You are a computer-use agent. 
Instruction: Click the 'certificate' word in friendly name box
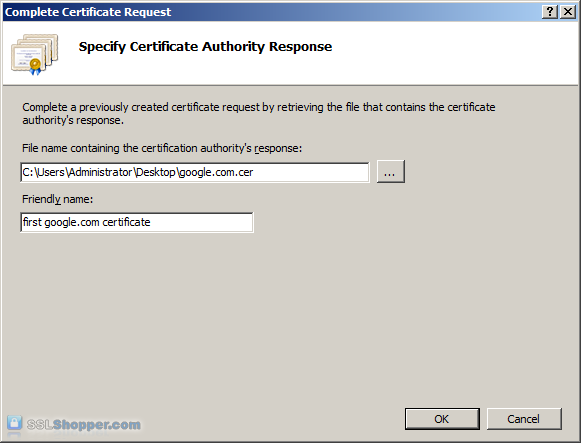click(126, 222)
